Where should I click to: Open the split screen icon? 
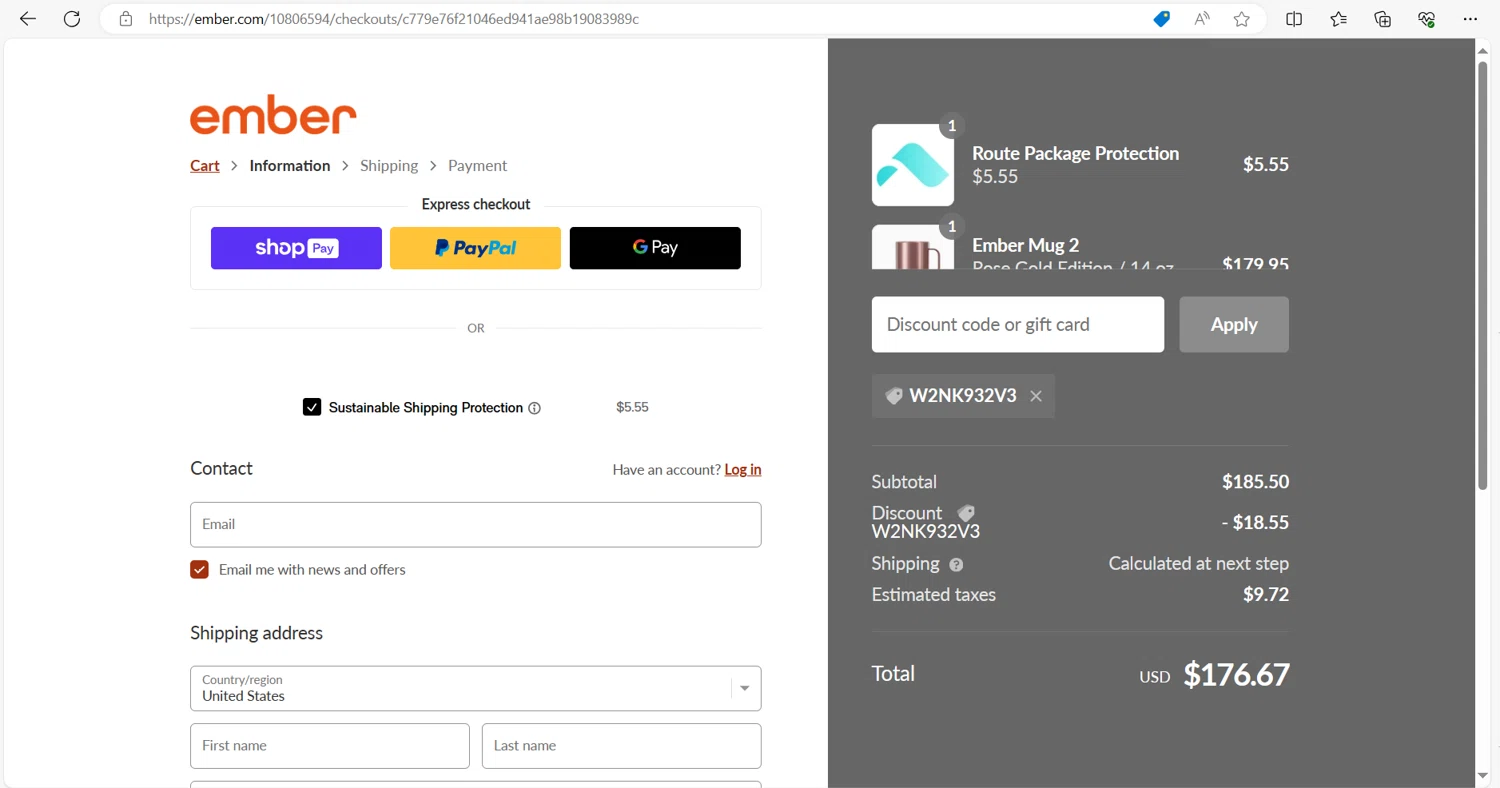click(x=1294, y=19)
